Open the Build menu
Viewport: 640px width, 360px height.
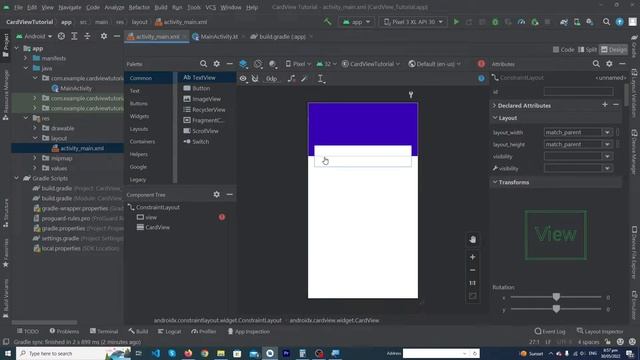tap(161, 7)
